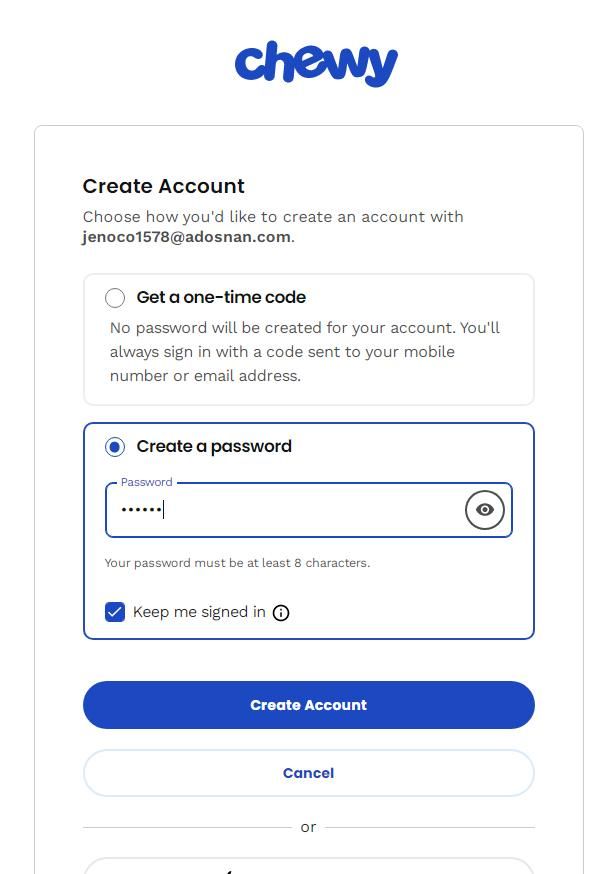Submit with the blue Create Account button
This screenshot has height=874, width=598.
pyautogui.click(x=309, y=705)
